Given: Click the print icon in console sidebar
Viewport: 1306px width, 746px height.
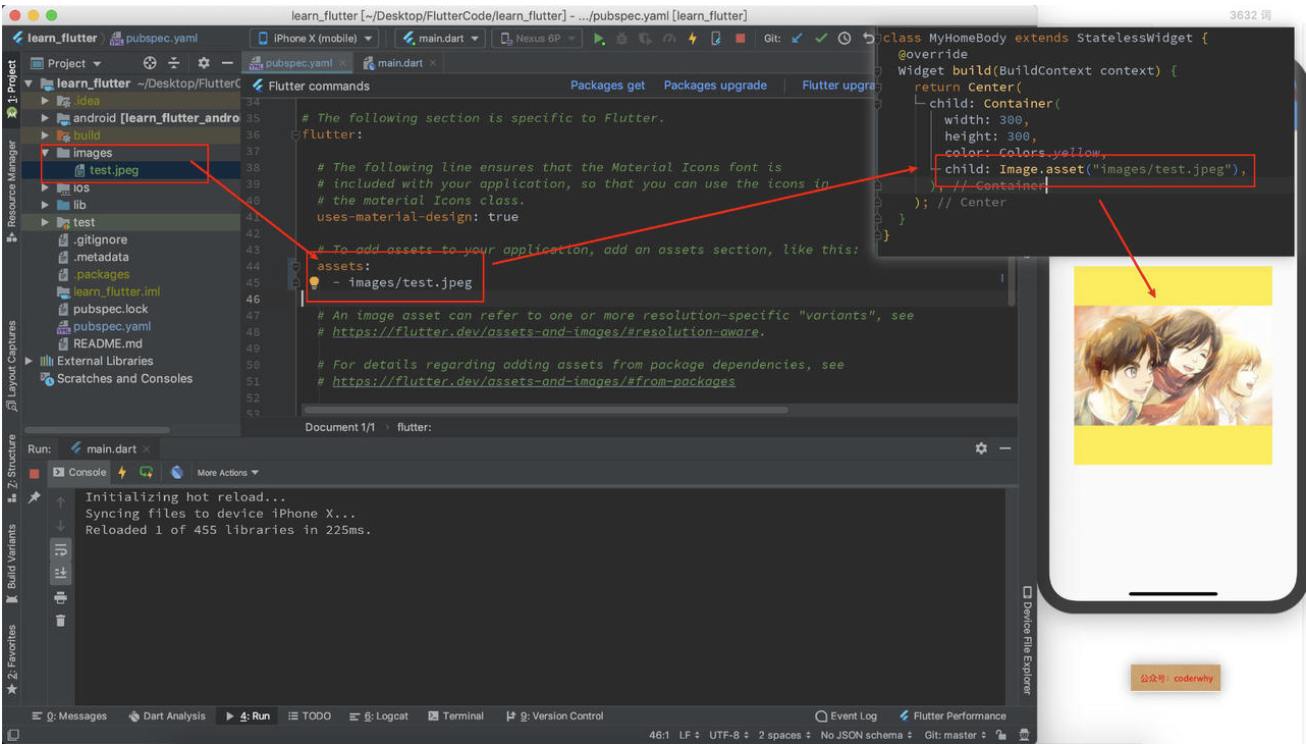Looking at the screenshot, I should 61,597.
